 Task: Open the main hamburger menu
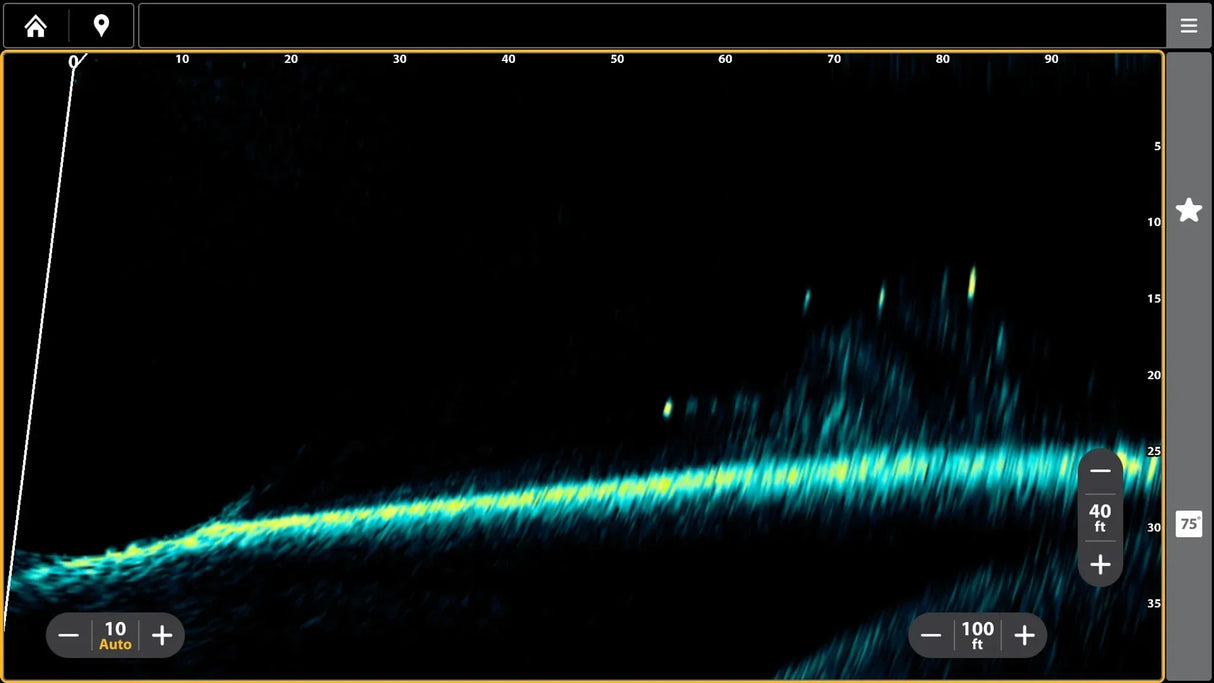[1188, 25]
